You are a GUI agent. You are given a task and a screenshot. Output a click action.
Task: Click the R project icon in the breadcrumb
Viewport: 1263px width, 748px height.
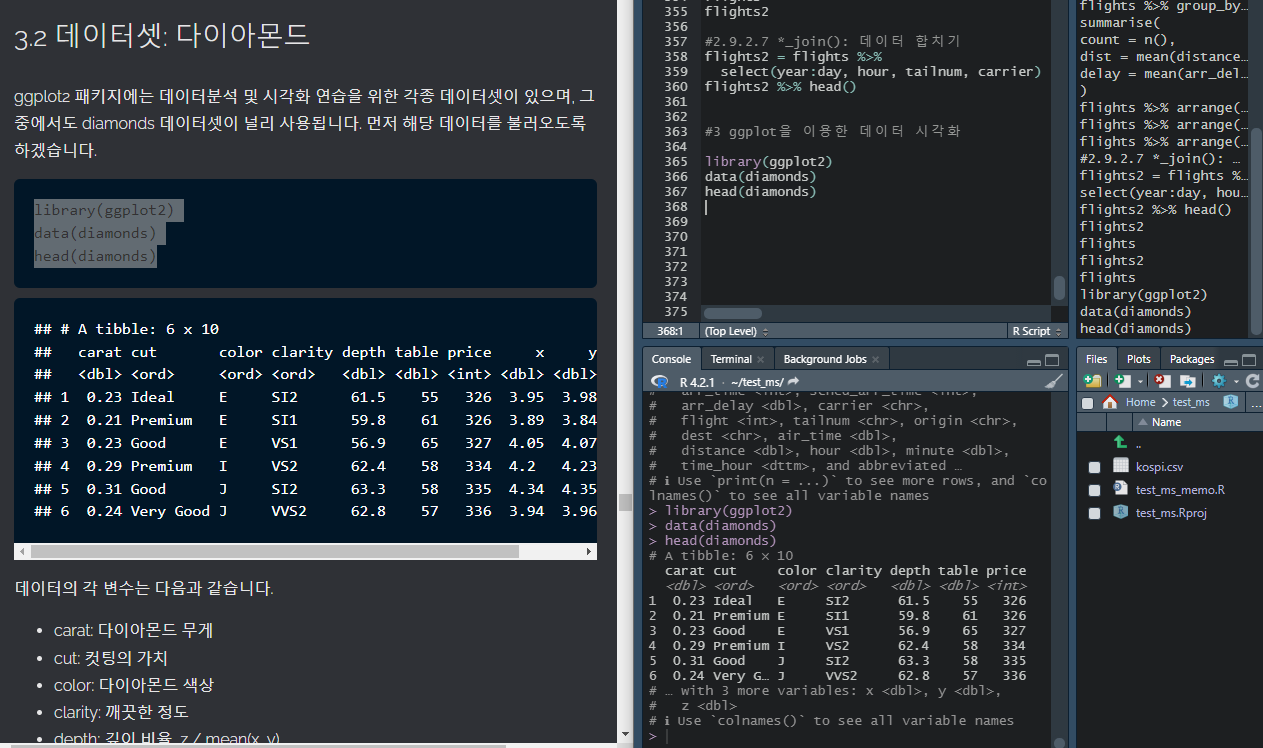tap(1231, 401)
